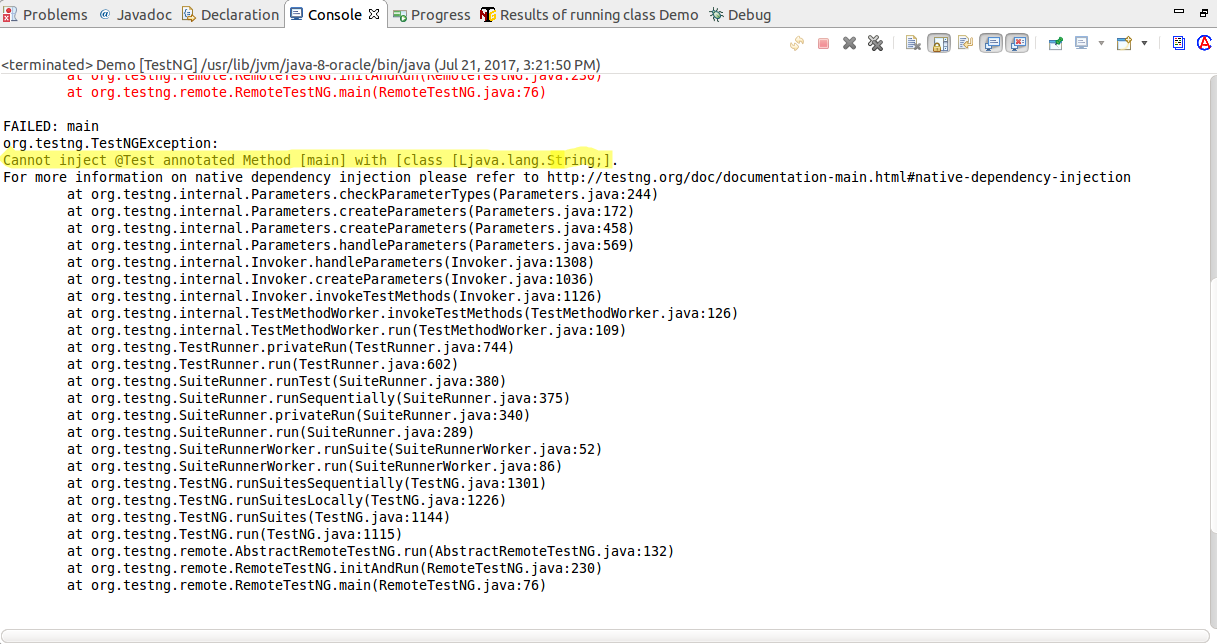Click the testng.org documentation URL

tap(839, 177)
